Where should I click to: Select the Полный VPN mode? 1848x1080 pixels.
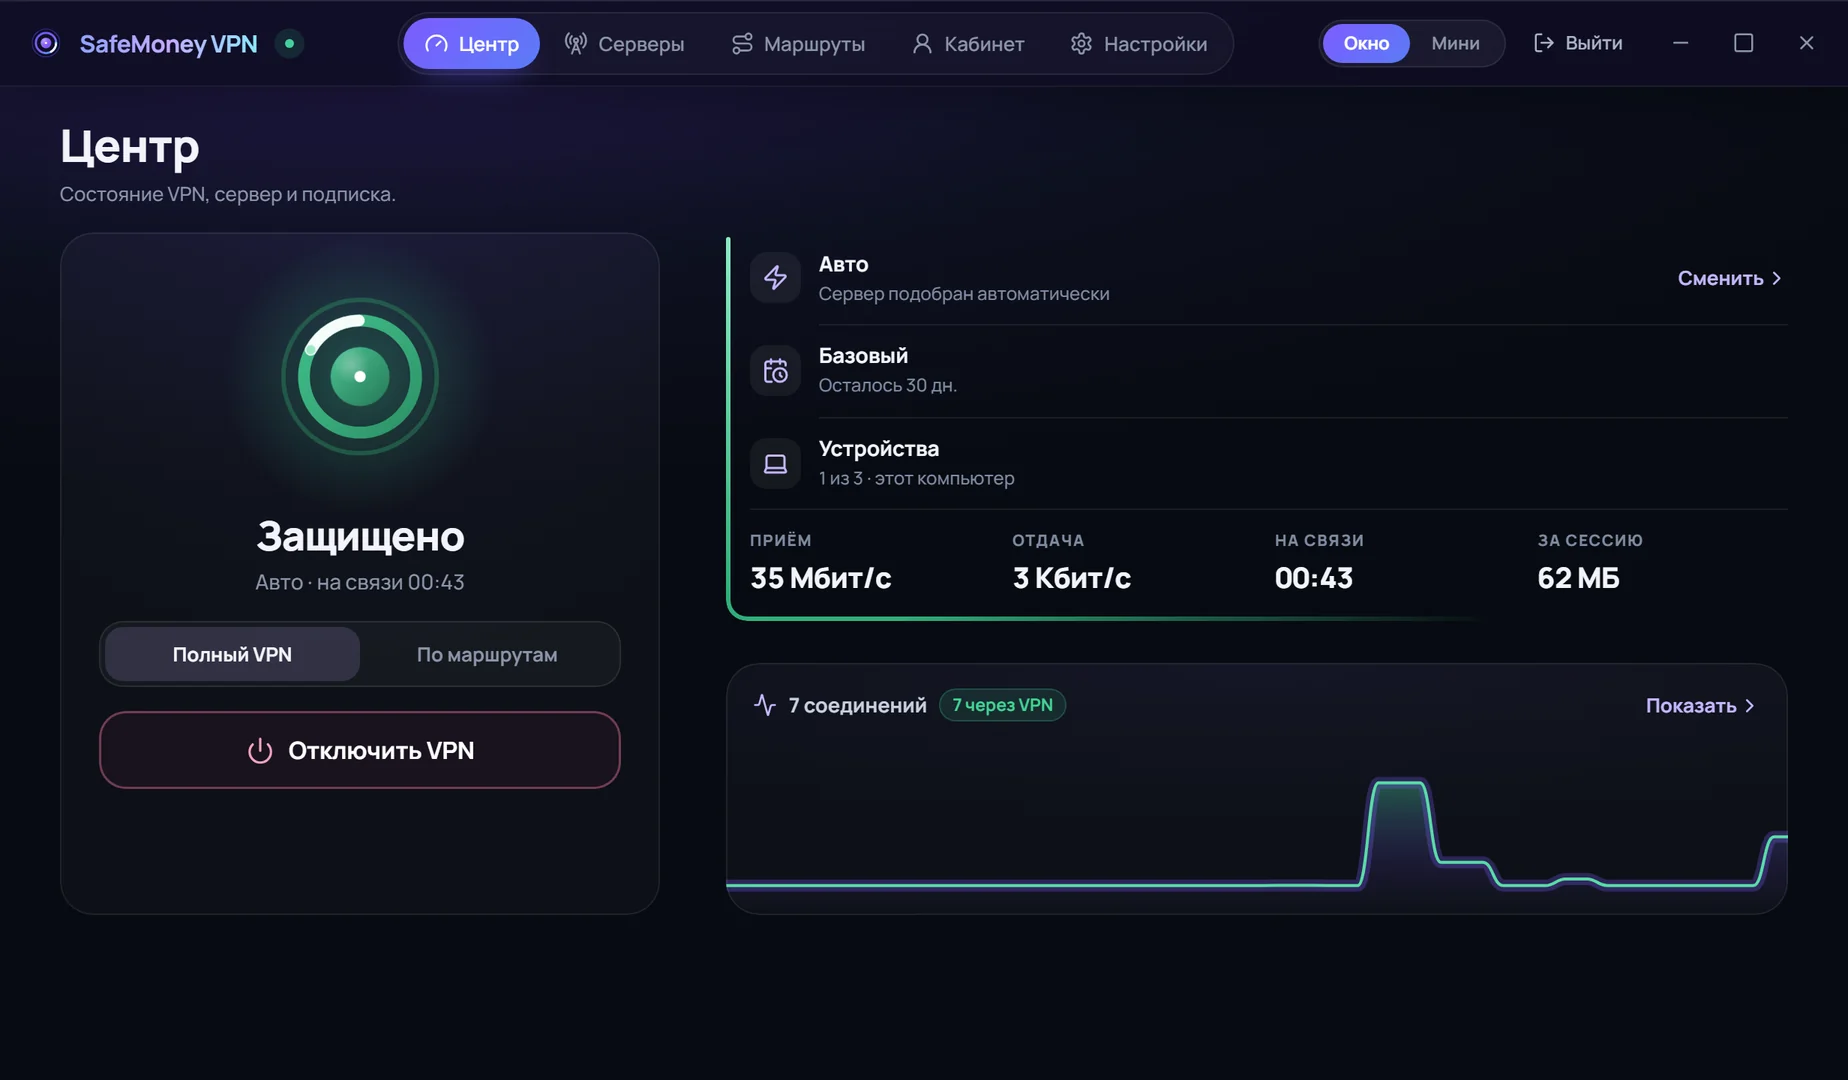tap(232, 654)
